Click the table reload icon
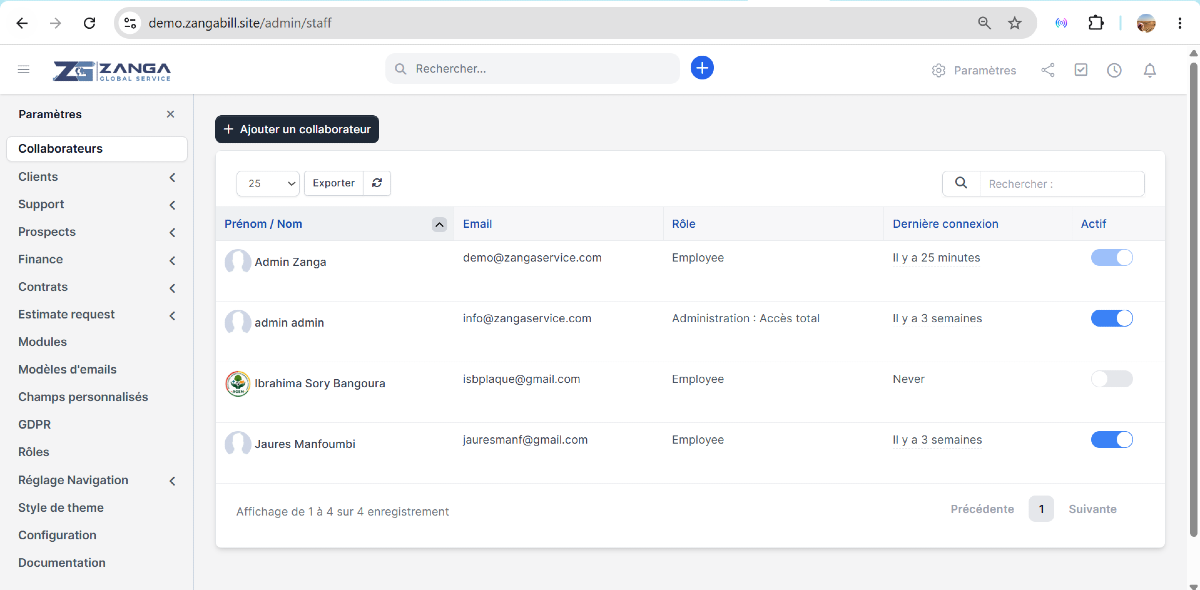Image resolution: width=1200 pixels, height=590 pixels. (x=377, y=183)
